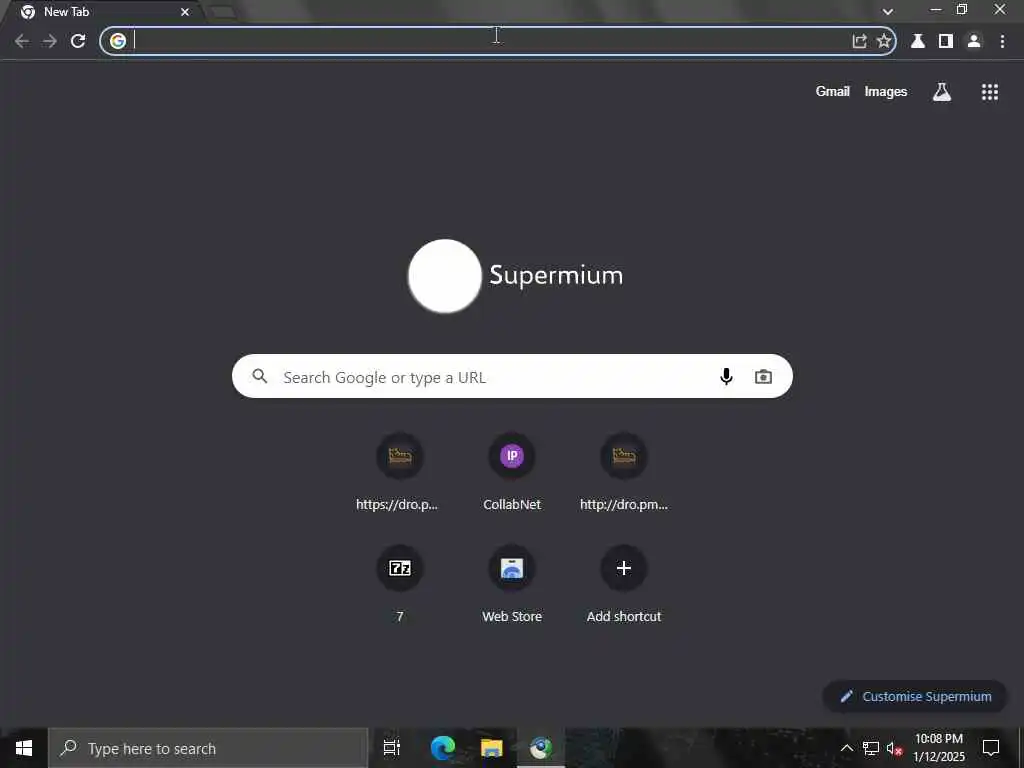The width and height of the screenshot is (1024, 768).
Task: Open the Google apps grid
Action: (x=990, y=92)
